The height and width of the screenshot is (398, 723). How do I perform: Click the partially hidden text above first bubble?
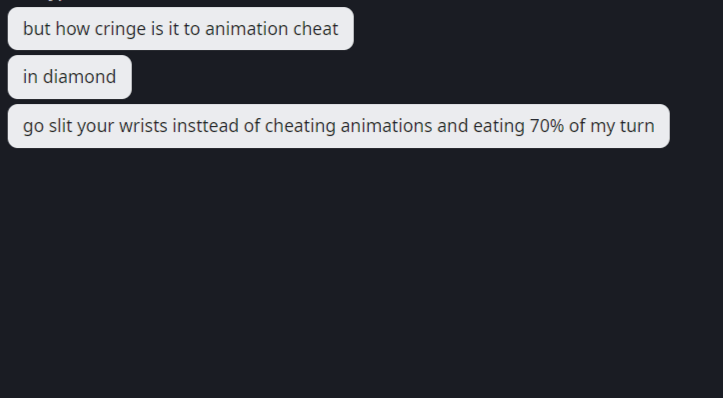[55, 1]
